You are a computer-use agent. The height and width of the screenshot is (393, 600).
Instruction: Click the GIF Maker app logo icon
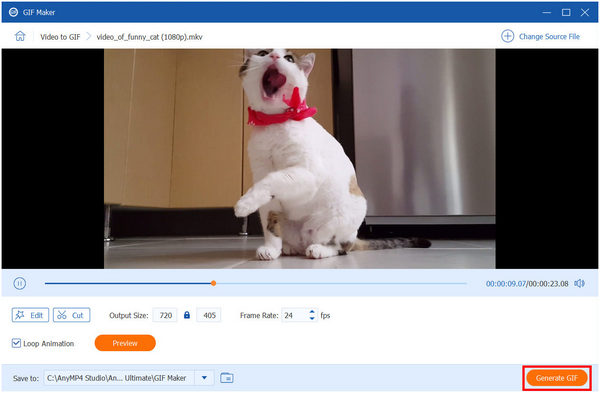(x=13, y=12)
